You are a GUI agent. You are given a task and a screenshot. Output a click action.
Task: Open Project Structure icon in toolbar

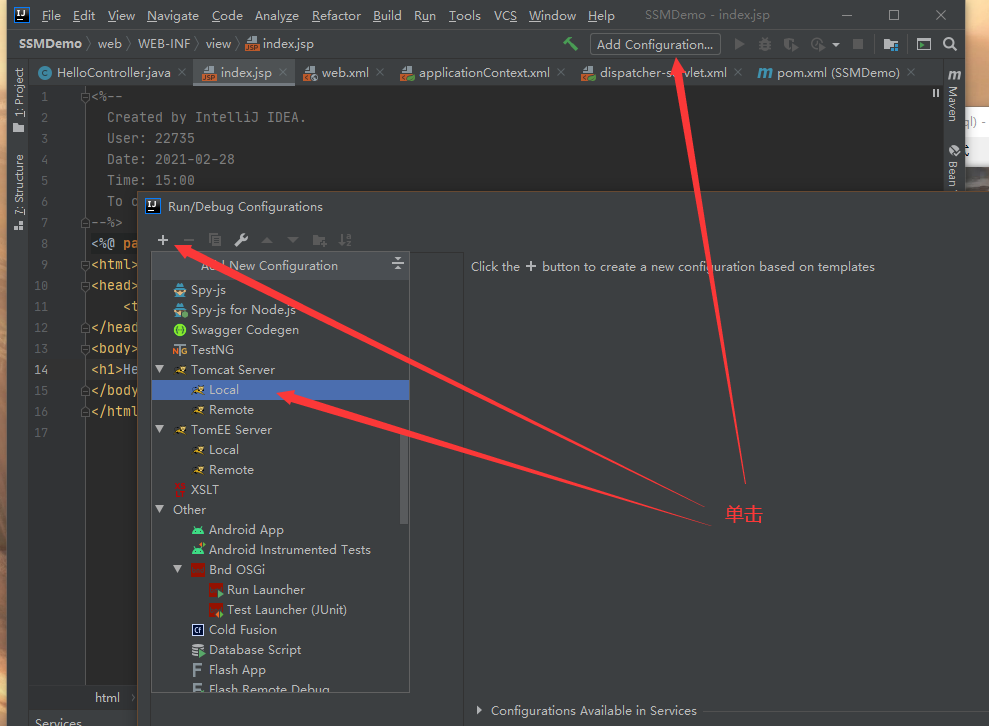[891, 44]
